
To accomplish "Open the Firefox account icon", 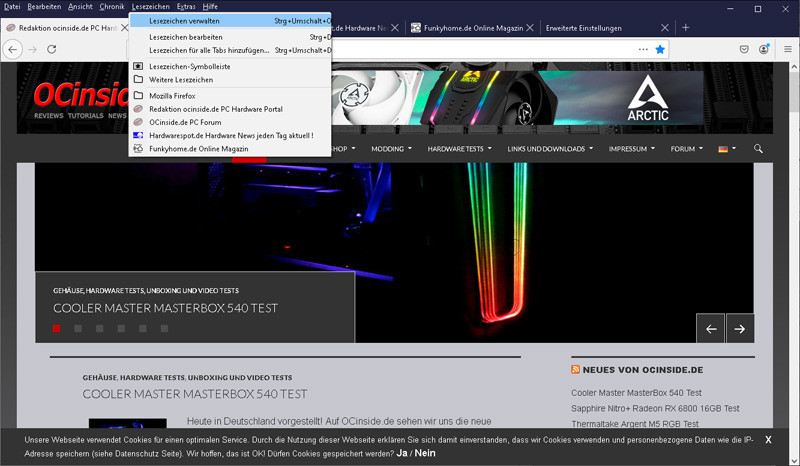I will coord(764,49).
